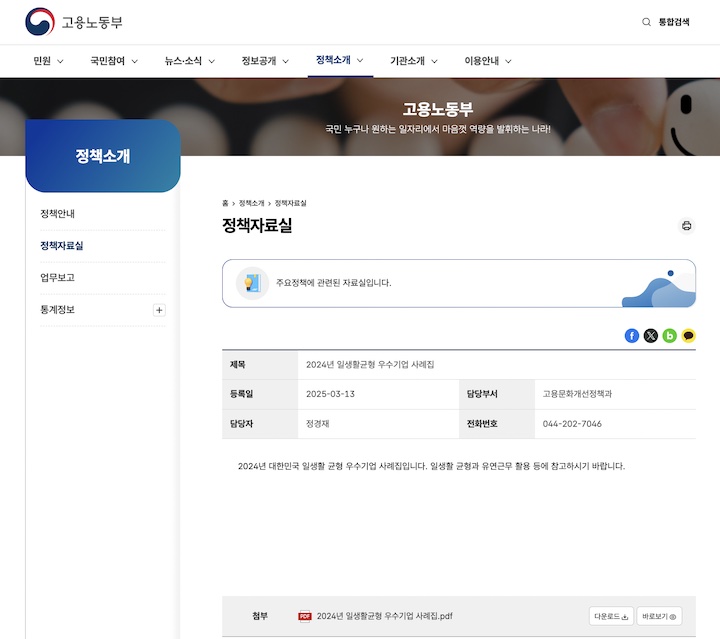Share via the green b icon

pyautogui.click(x=669, y=336)
